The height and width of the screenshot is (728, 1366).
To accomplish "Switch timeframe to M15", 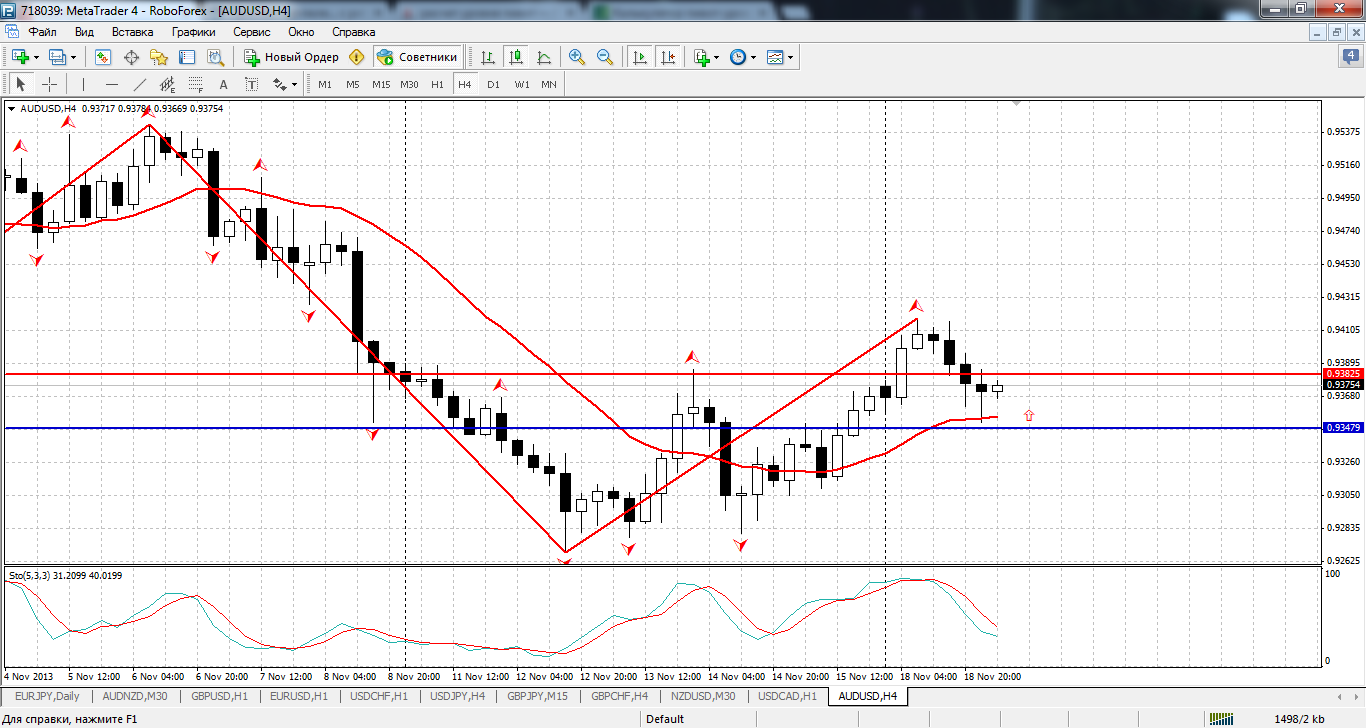I will (381, 84).
